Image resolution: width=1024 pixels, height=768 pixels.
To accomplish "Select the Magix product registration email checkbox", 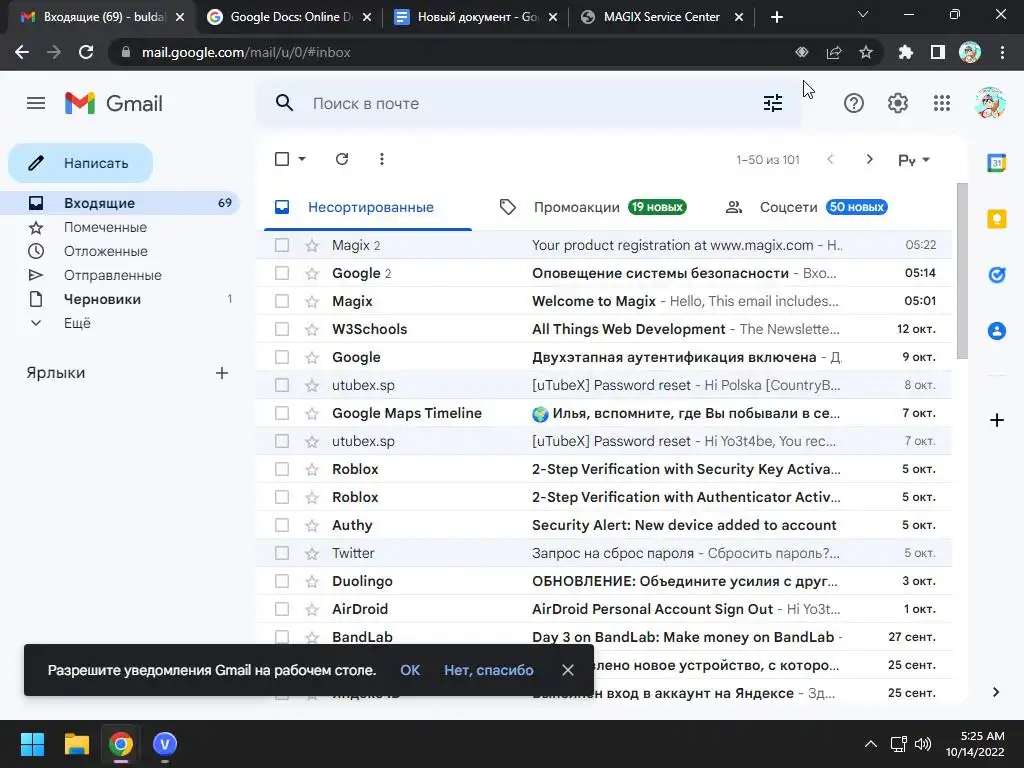I will coord(282,245).
